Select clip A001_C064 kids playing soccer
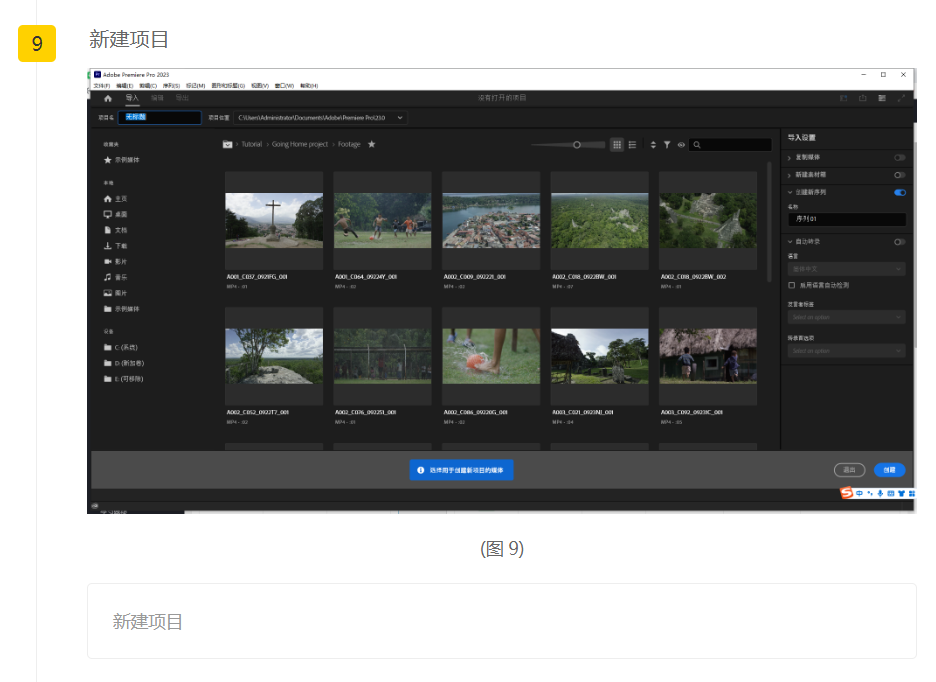 (x=383, y=220)
